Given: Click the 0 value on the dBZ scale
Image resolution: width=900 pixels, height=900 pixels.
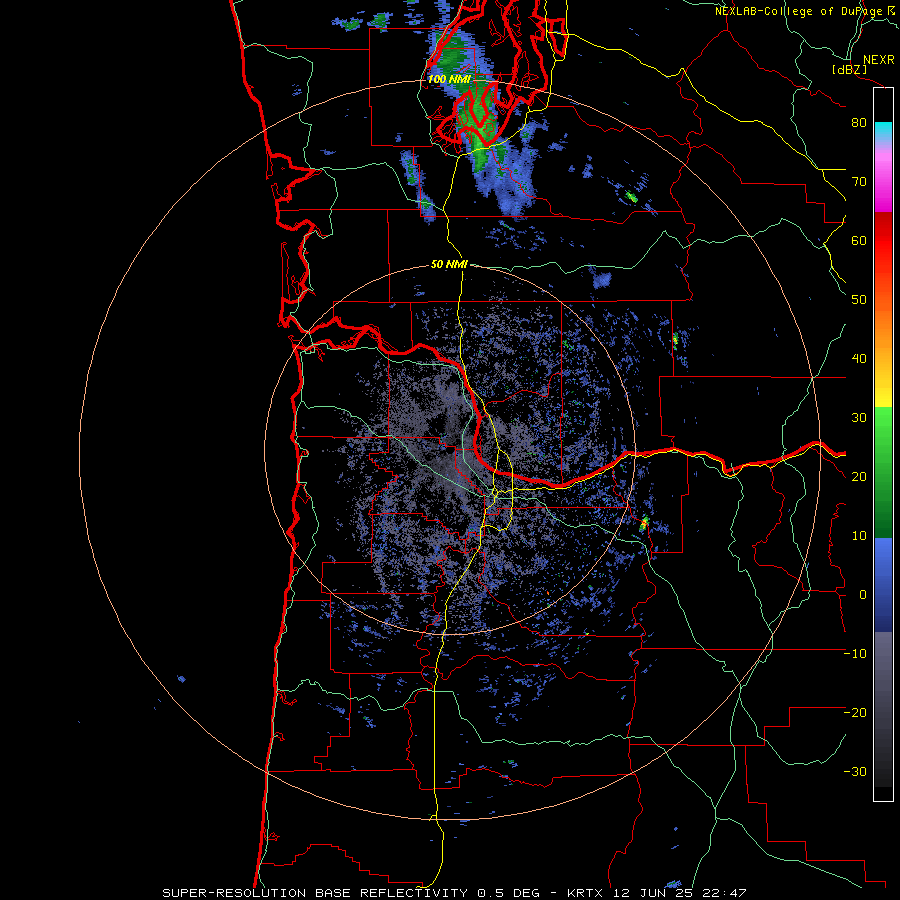Looking at the screenshot, I should point(863,595).
